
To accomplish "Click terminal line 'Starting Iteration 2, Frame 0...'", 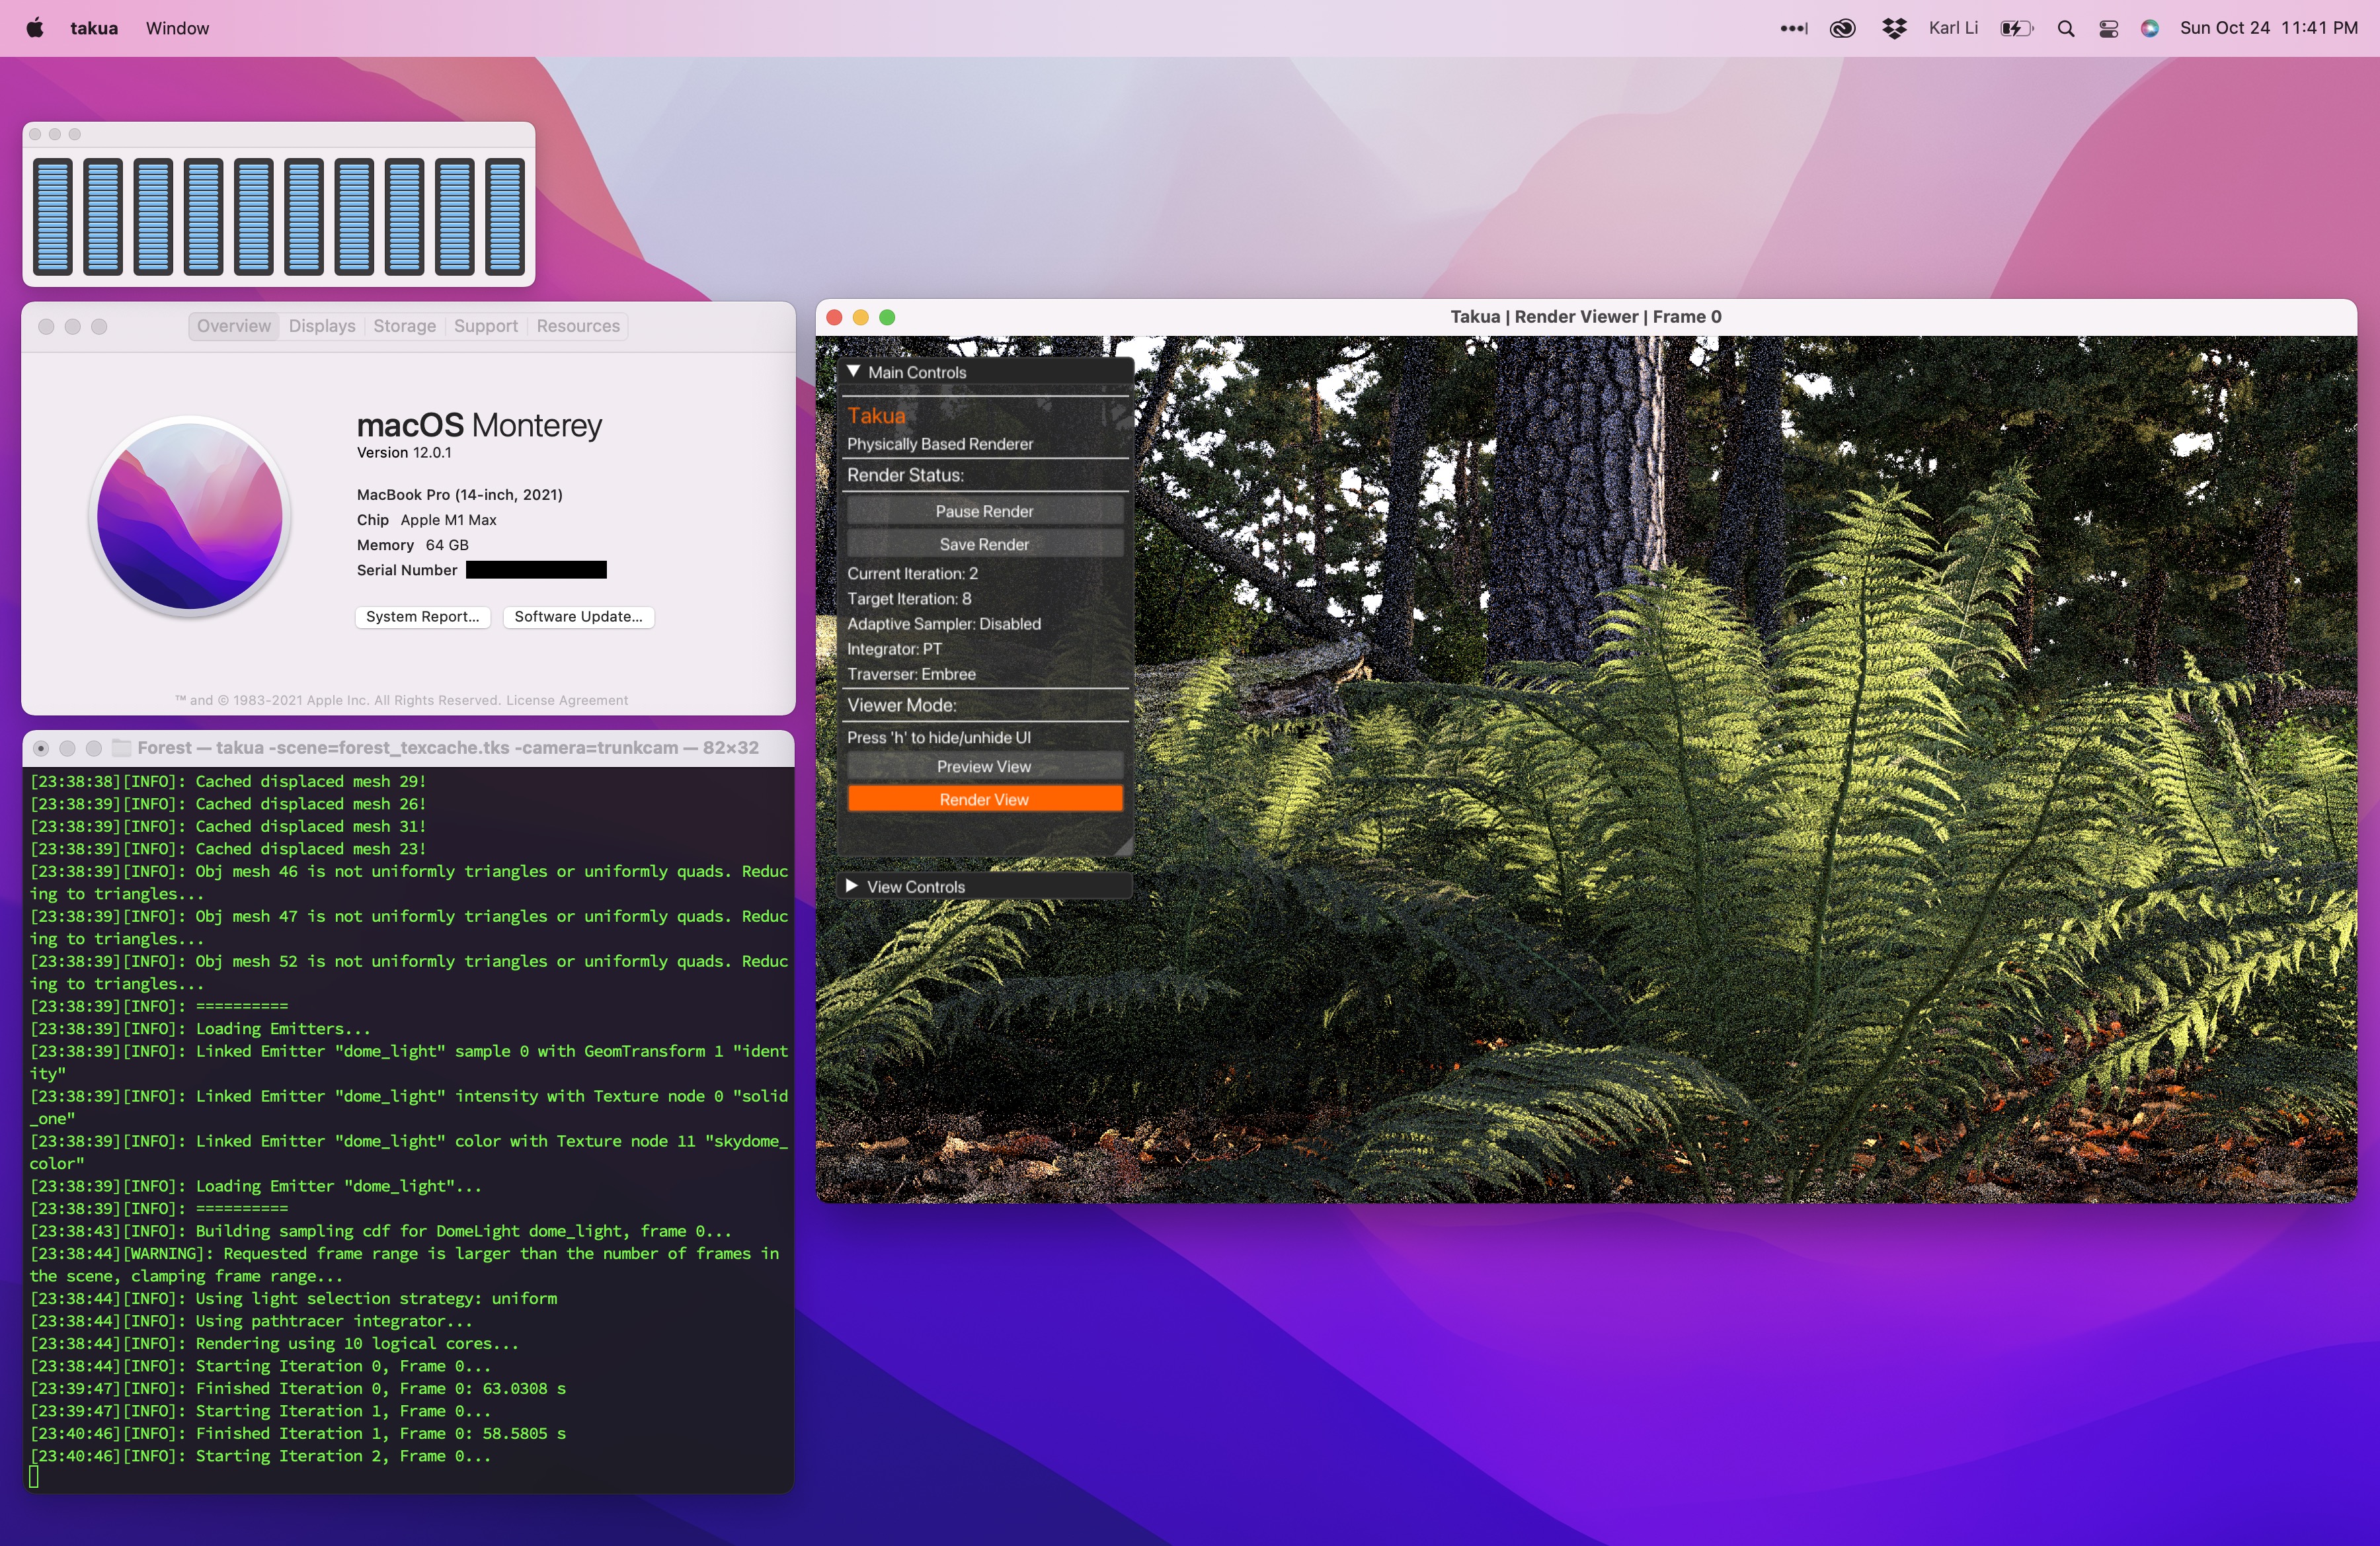I will click(260, 1456).
